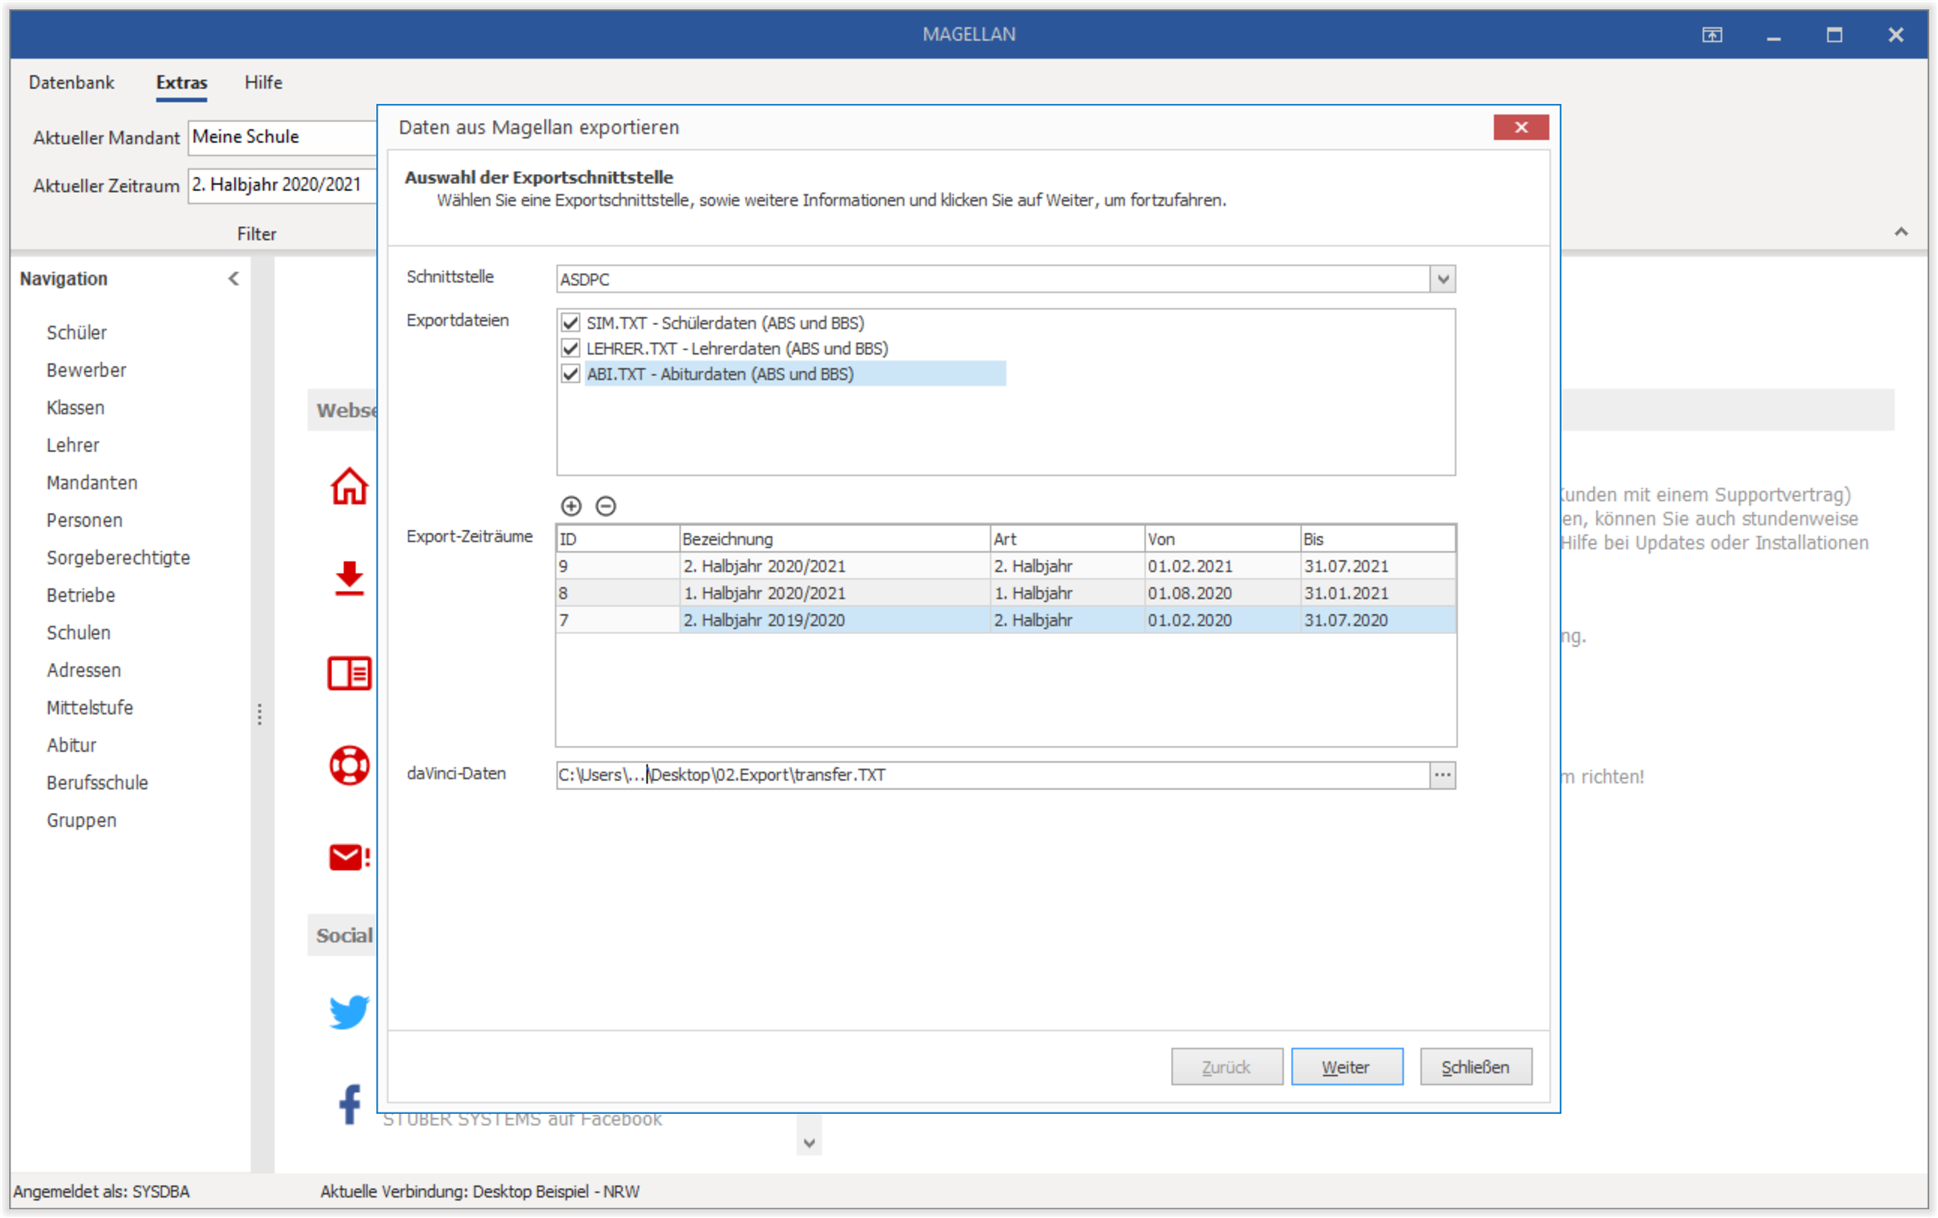Click the scroll down arrow below Facebook
This screenshot has height=1218, width=1938.
click(809, 1143)
